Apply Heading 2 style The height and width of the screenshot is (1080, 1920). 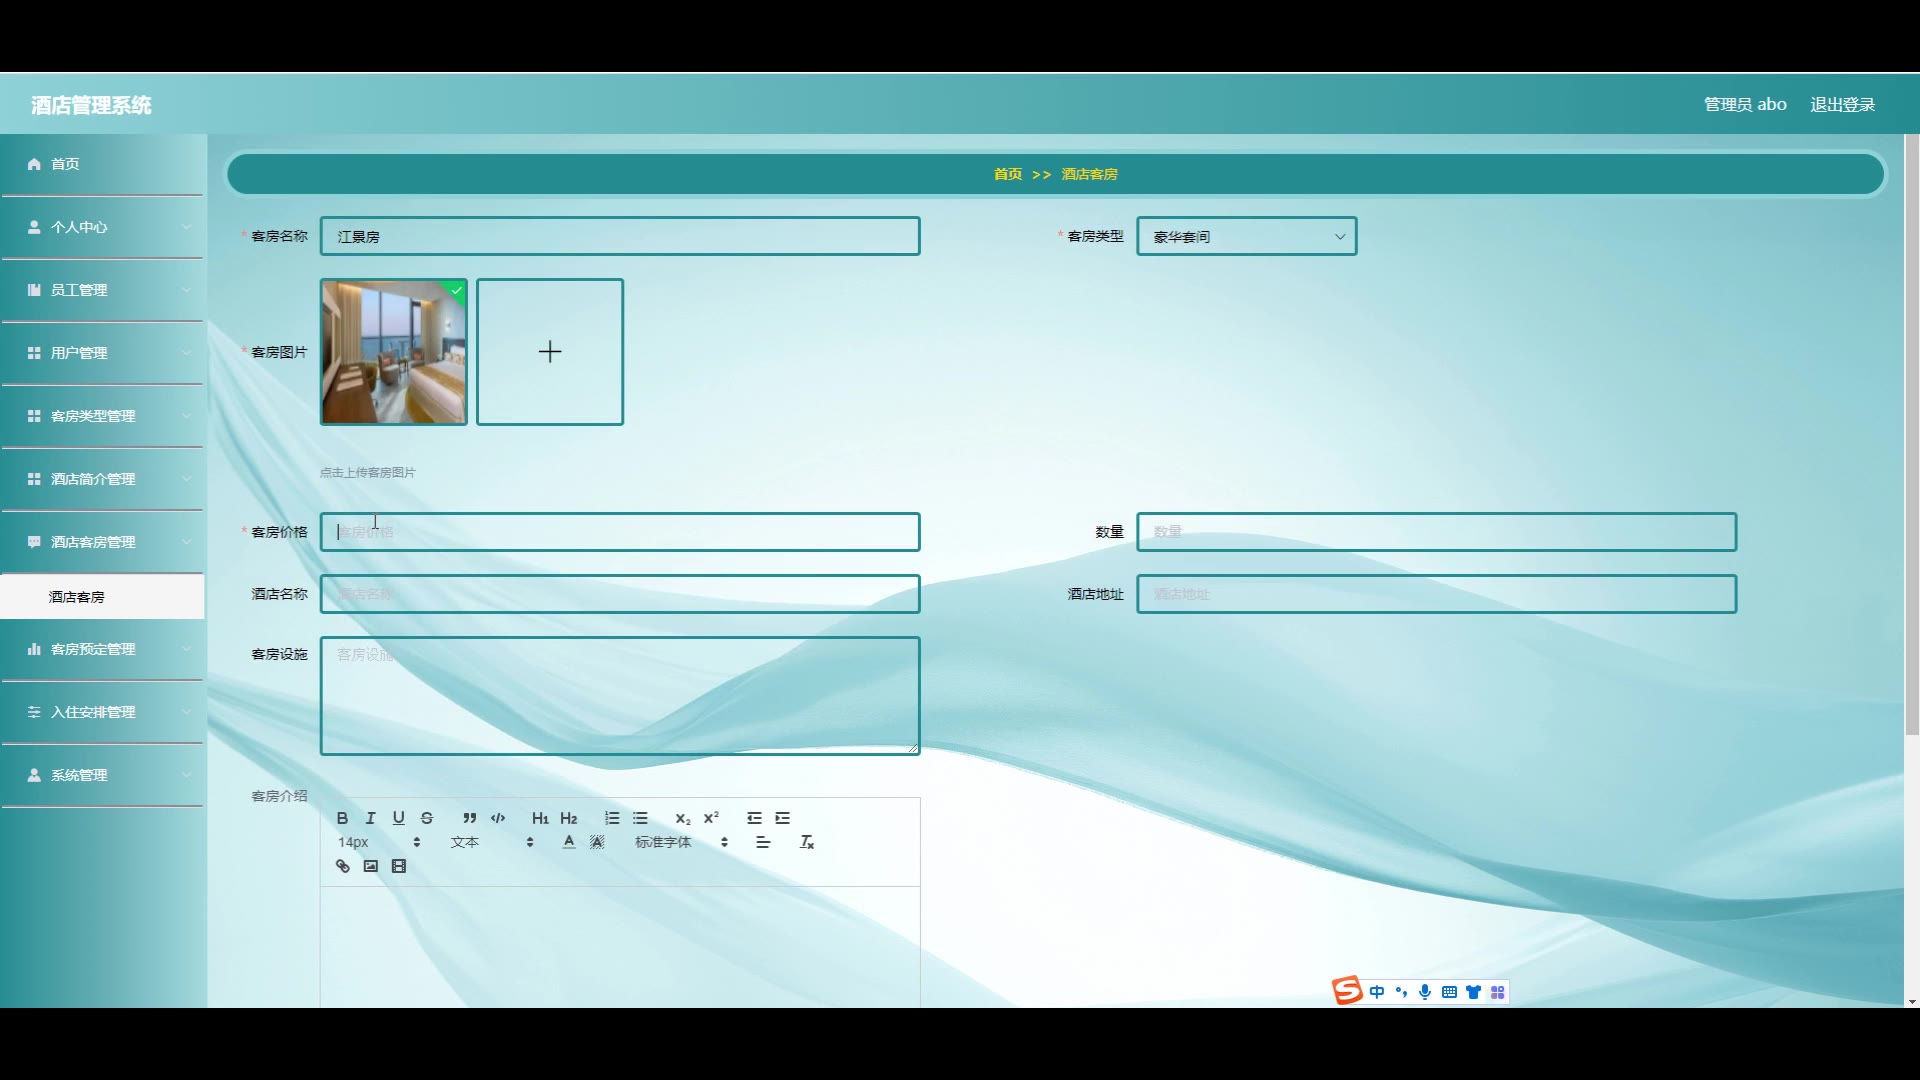click(x=569, y=818)
